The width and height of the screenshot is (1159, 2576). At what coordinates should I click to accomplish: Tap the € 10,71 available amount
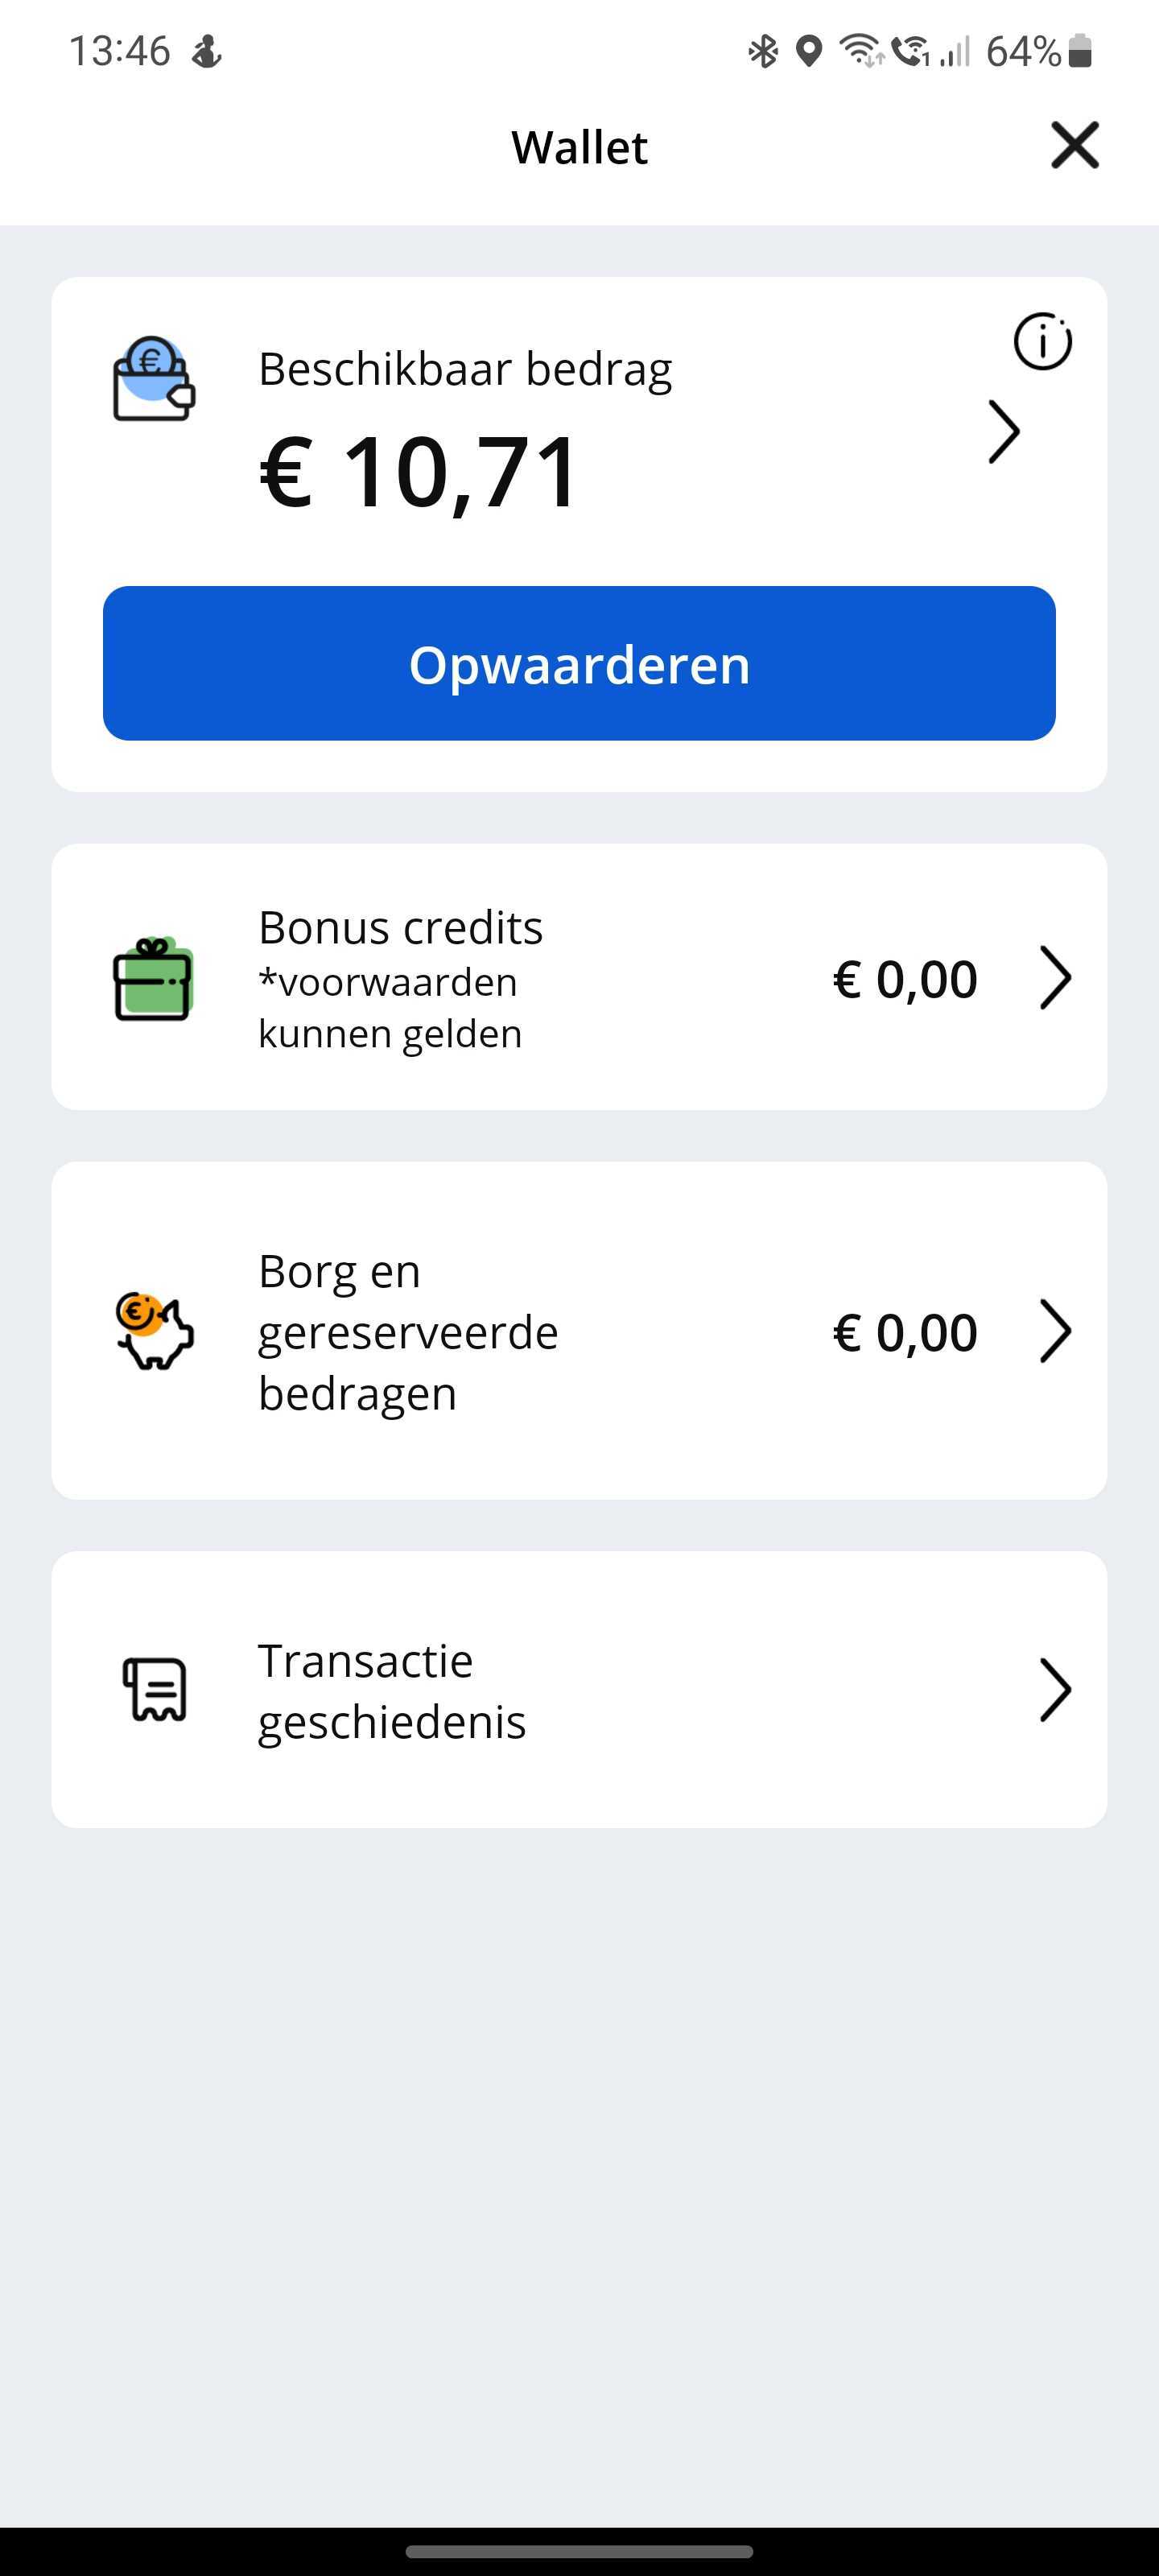tap(419, 472)
